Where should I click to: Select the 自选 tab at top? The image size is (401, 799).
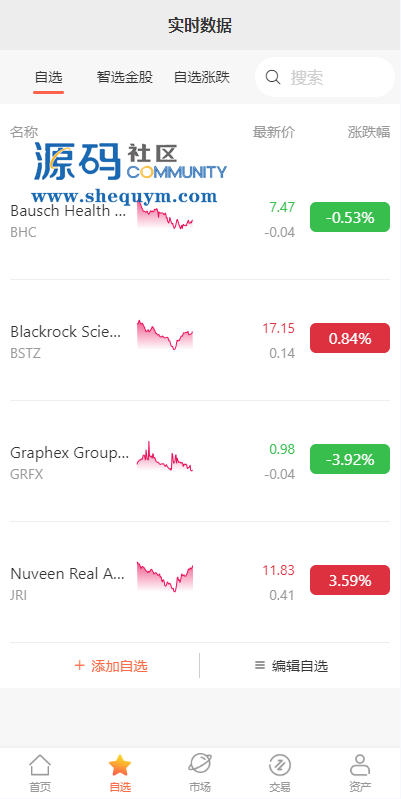click(x=48, y=78)
